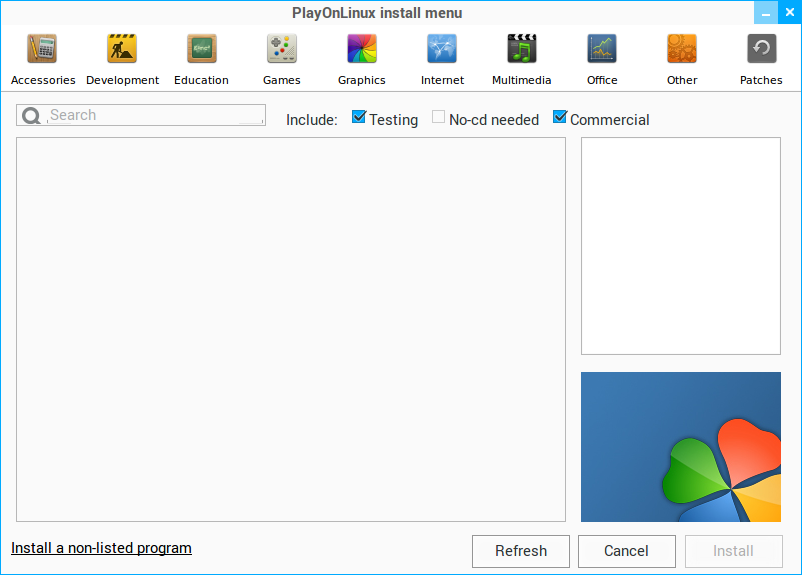View the Patches category

[x=761, y=59]
